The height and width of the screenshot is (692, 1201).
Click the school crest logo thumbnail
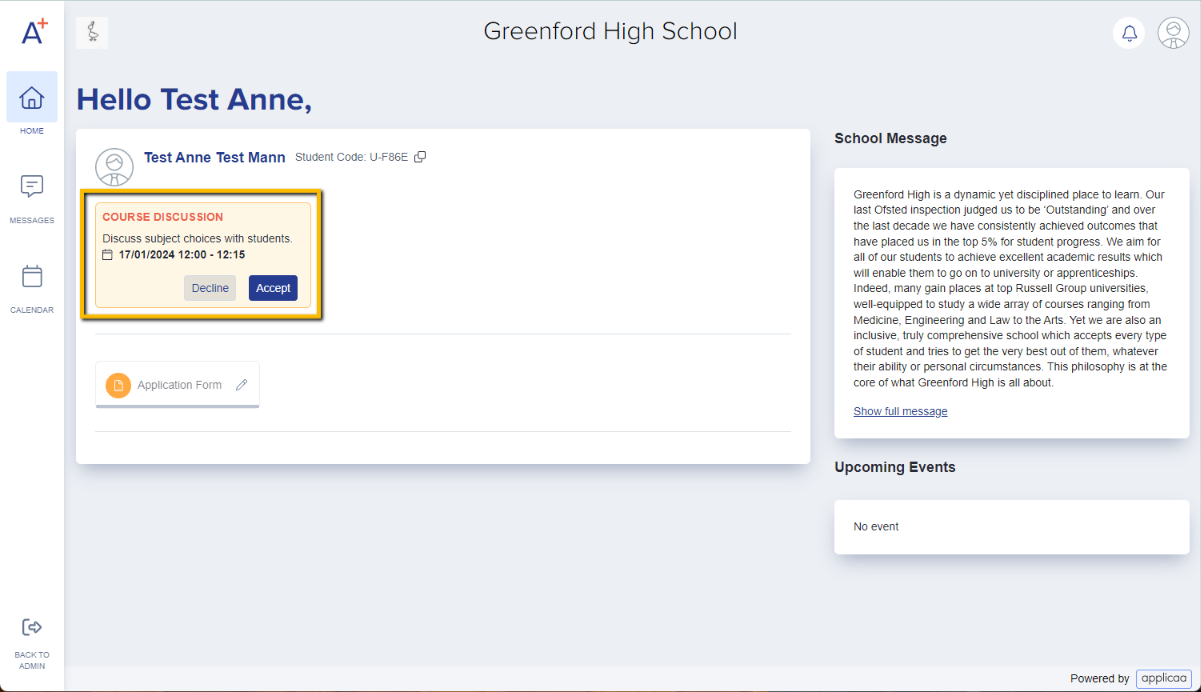coord(92,33)
